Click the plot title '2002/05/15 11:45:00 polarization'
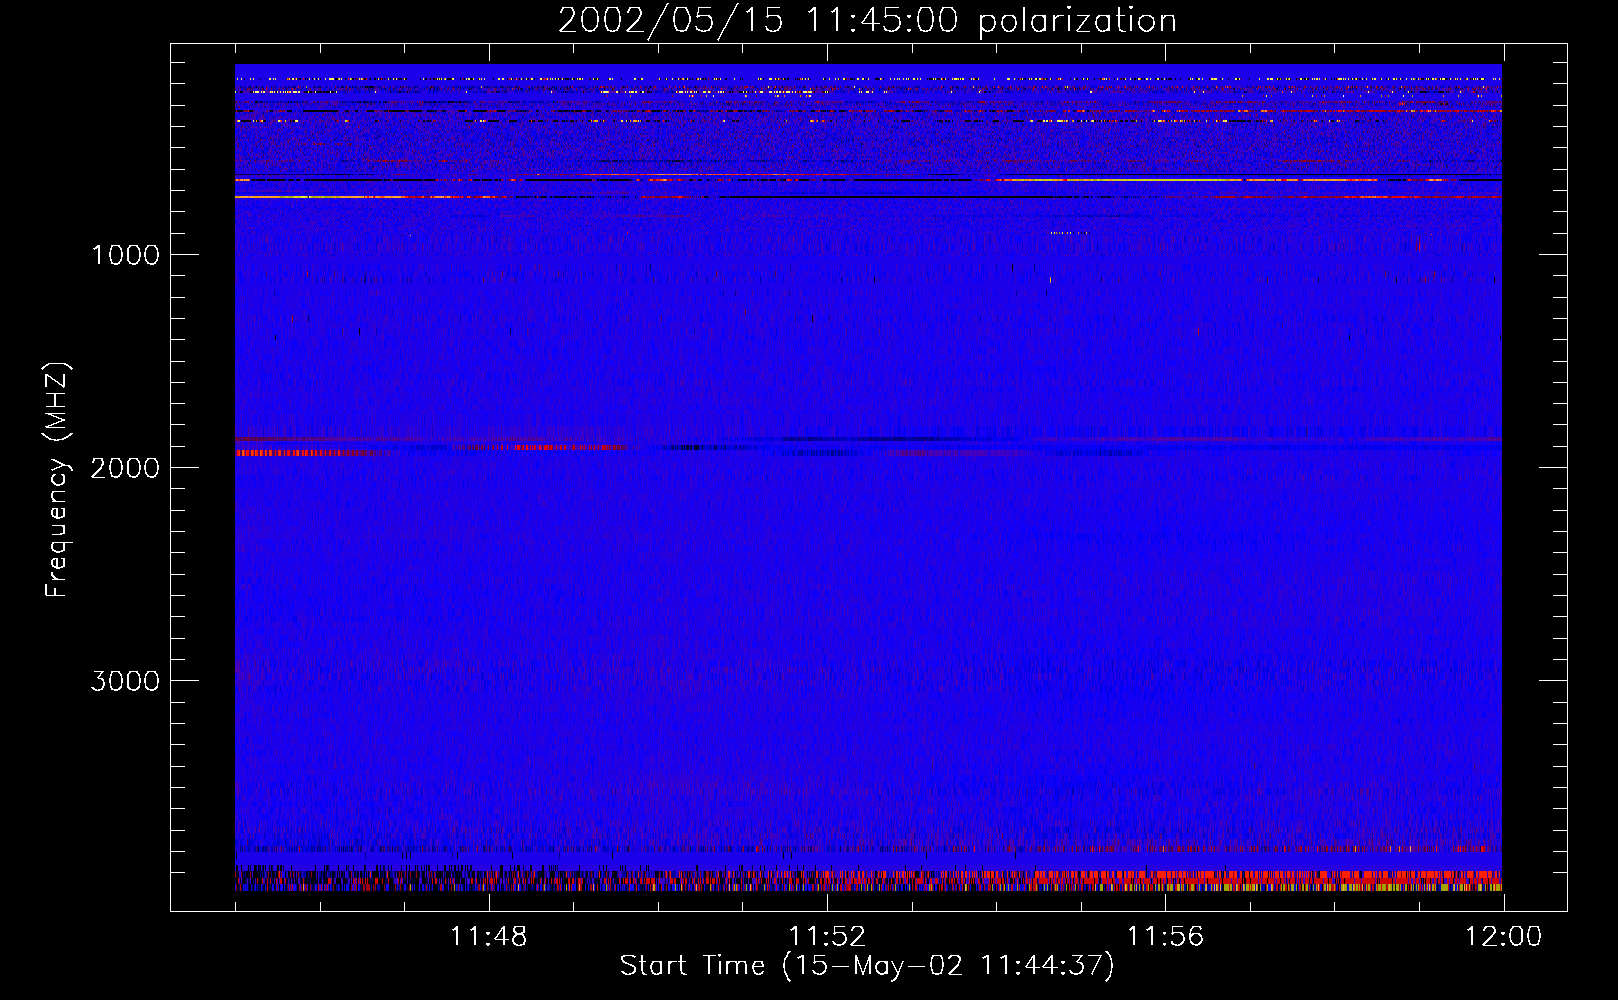This screenshot has width=1618, height=1000. [x=867, y=21]
